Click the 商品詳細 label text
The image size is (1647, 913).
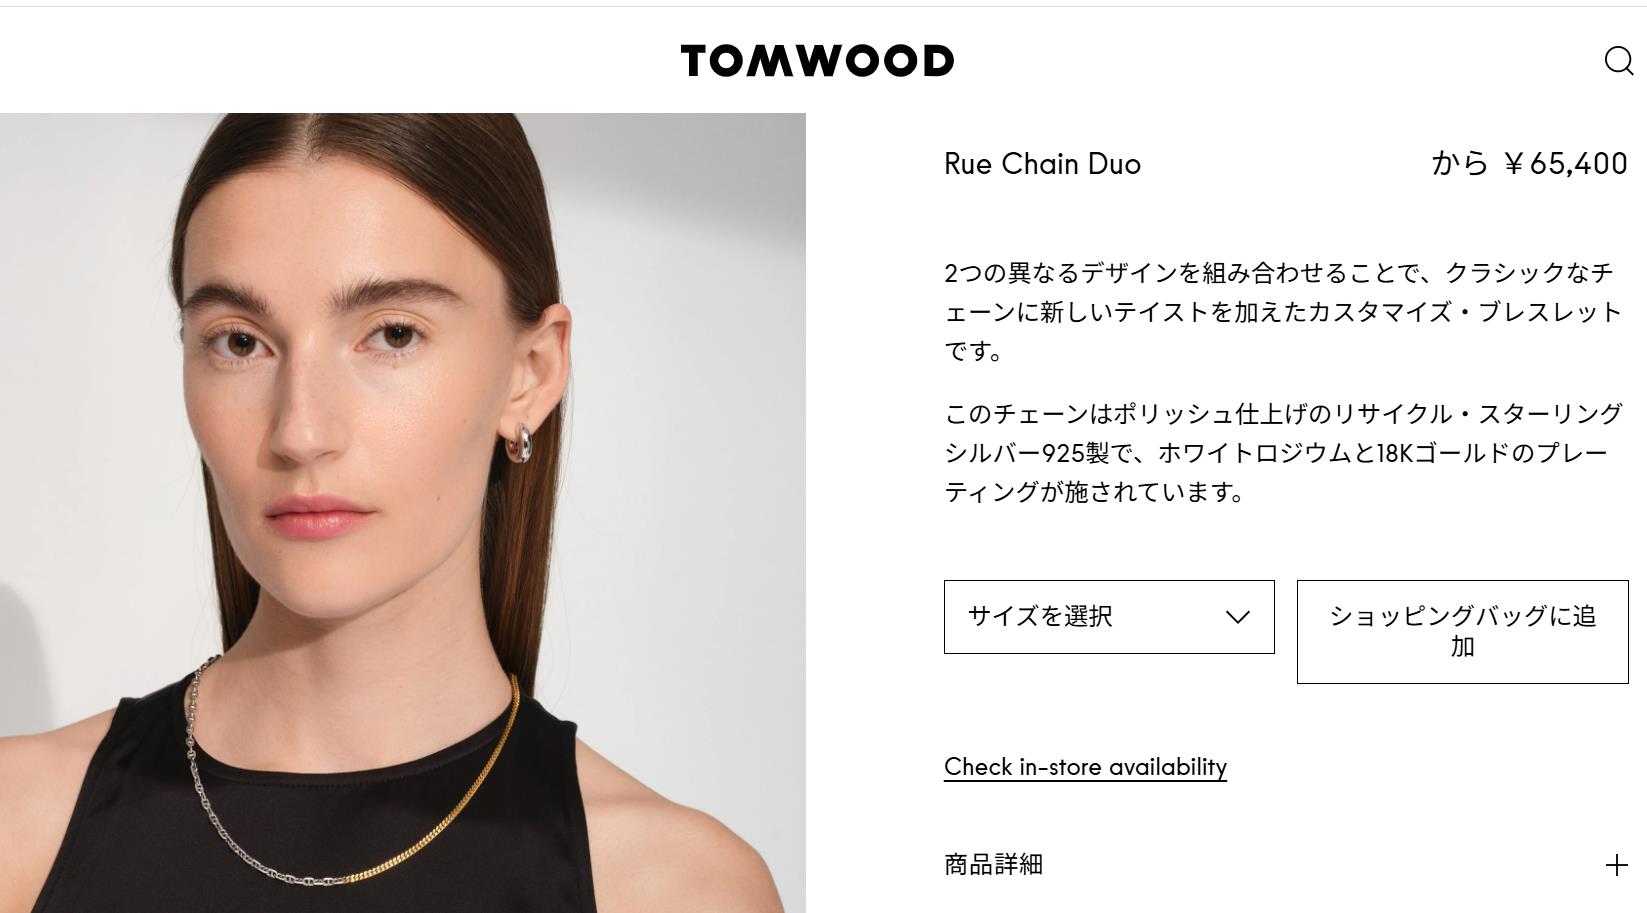993,865
